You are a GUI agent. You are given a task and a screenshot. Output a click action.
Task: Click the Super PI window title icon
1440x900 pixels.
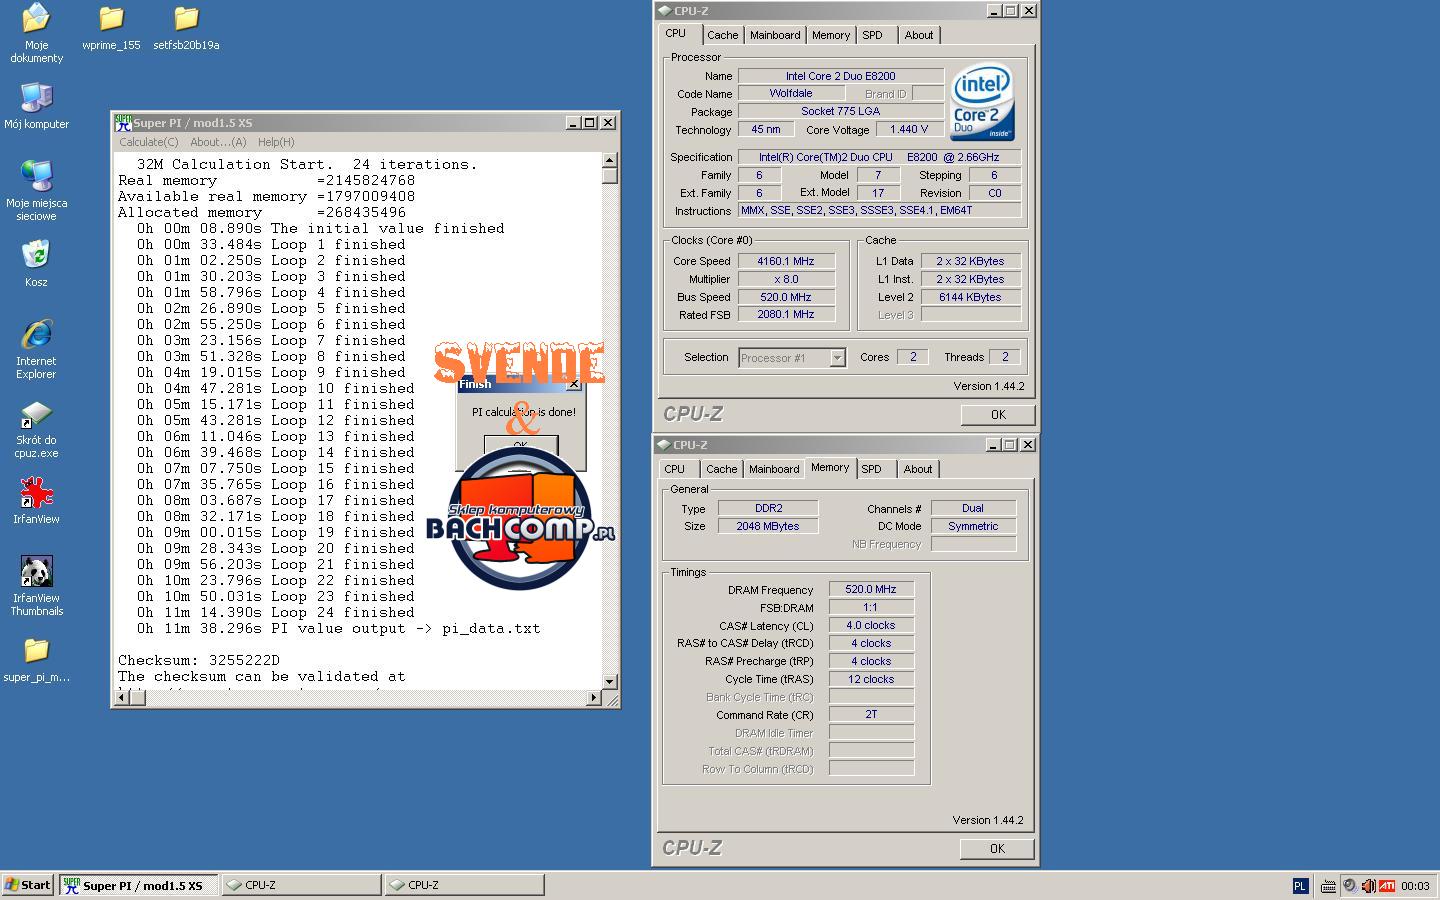[x=122, y=122]
